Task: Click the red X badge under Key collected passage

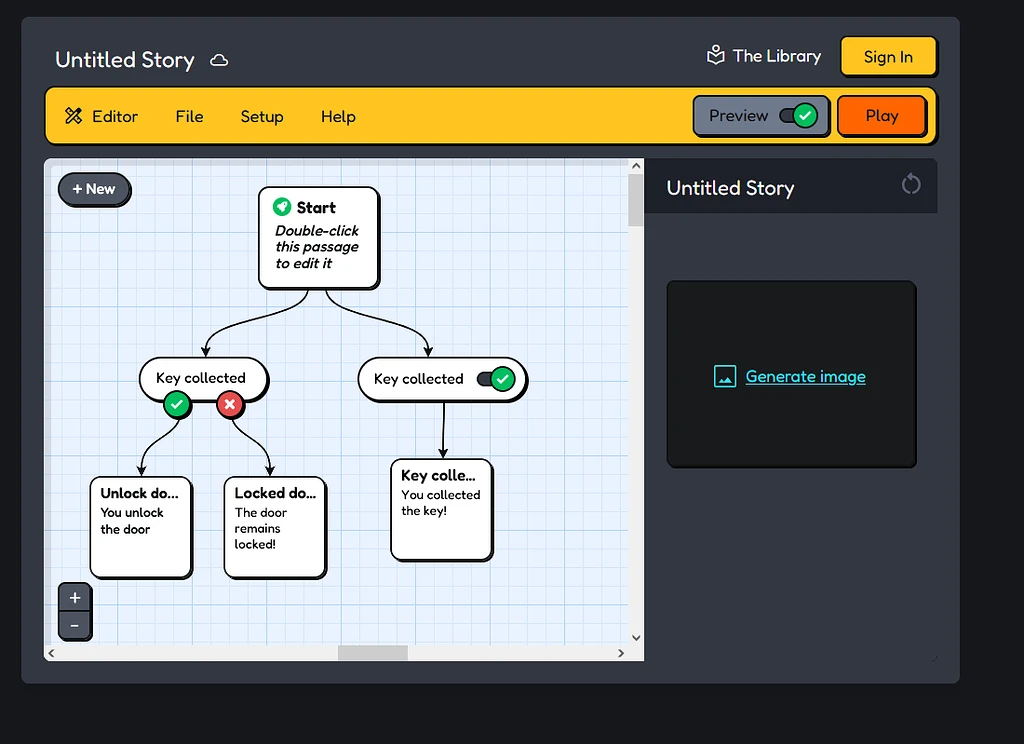Action: [230, 405]
